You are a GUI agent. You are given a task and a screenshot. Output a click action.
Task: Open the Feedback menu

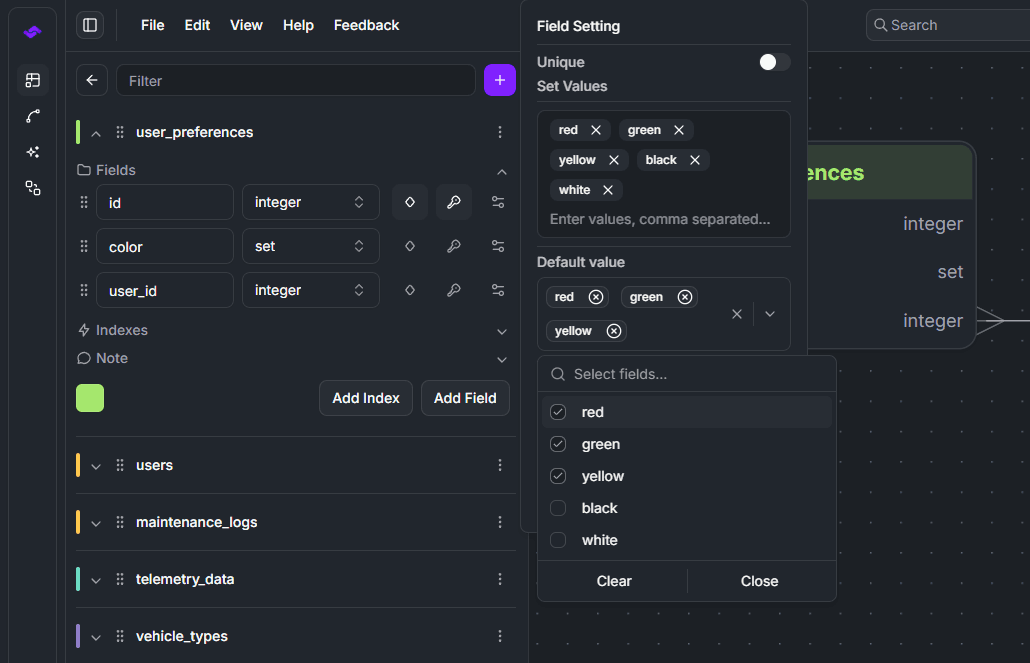click(366, 25)
